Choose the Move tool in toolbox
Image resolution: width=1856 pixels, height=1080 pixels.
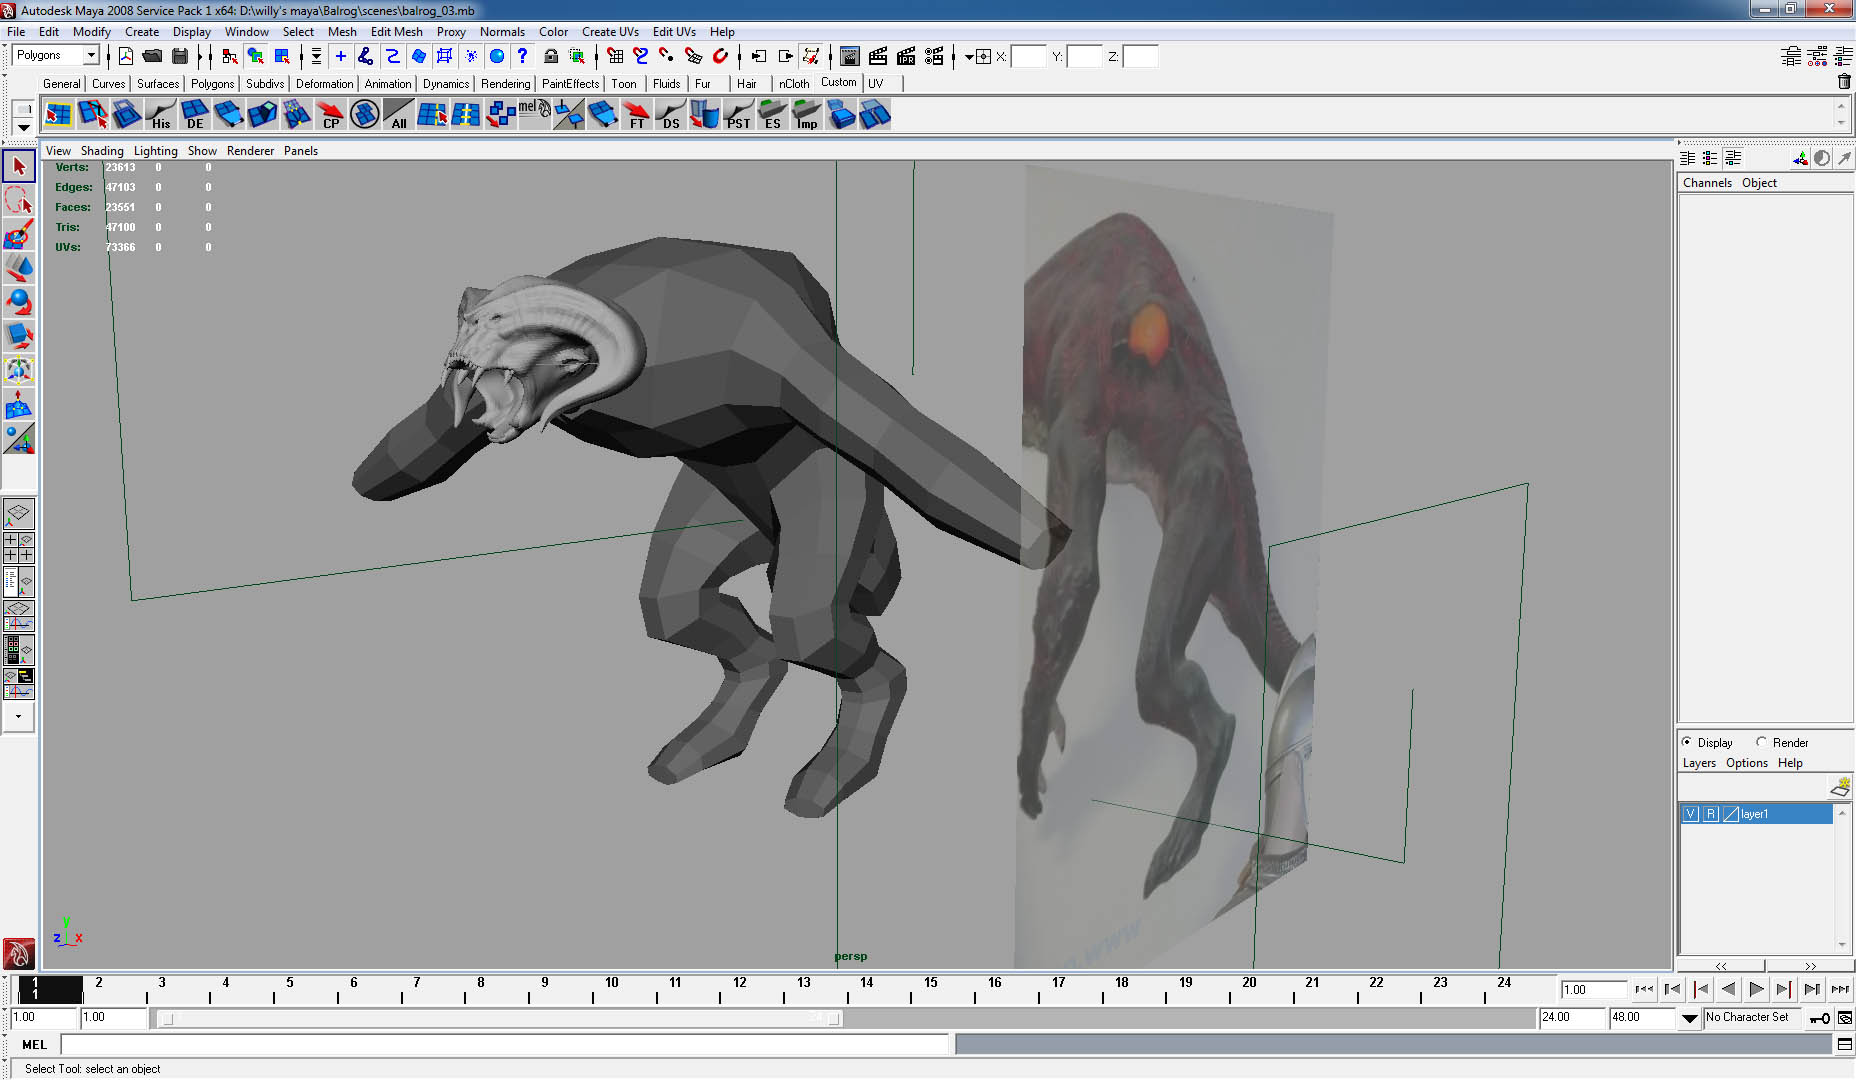[x=19, y=268]
